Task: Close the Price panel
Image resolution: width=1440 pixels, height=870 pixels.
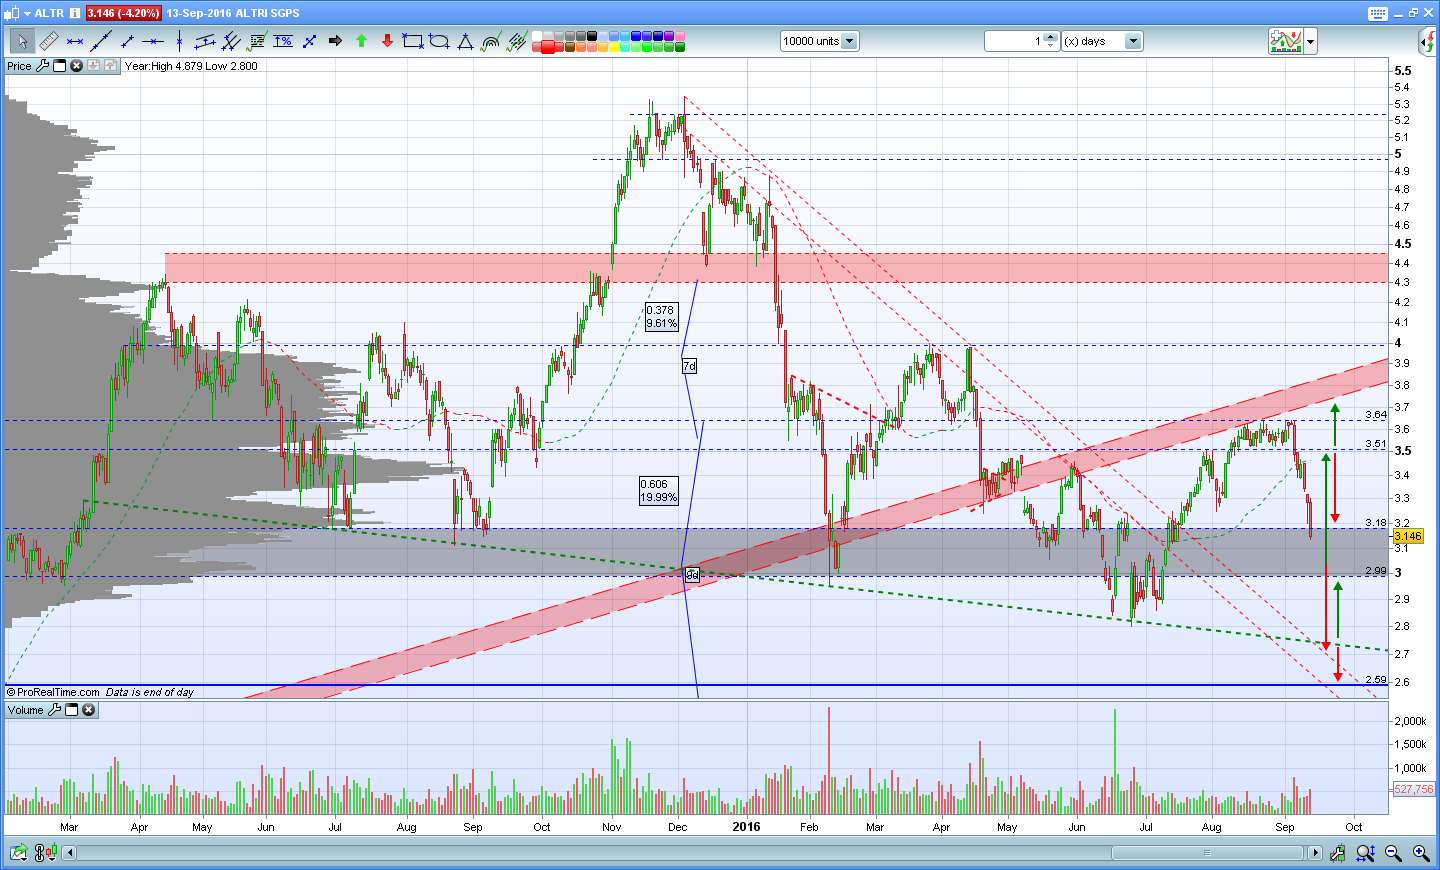Action: 76,66
